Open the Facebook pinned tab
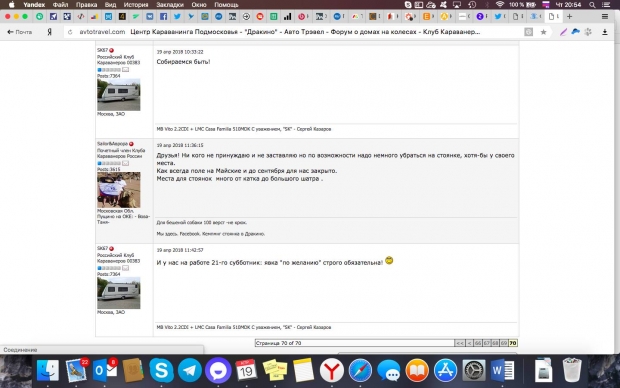620x388 pixels. 163,17
